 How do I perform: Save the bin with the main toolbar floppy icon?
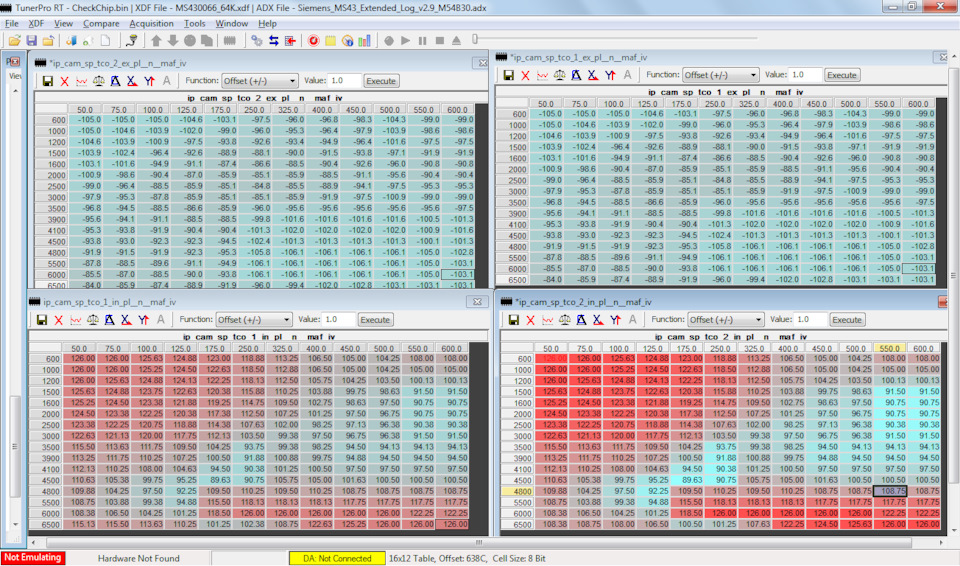tap(31, 40)
